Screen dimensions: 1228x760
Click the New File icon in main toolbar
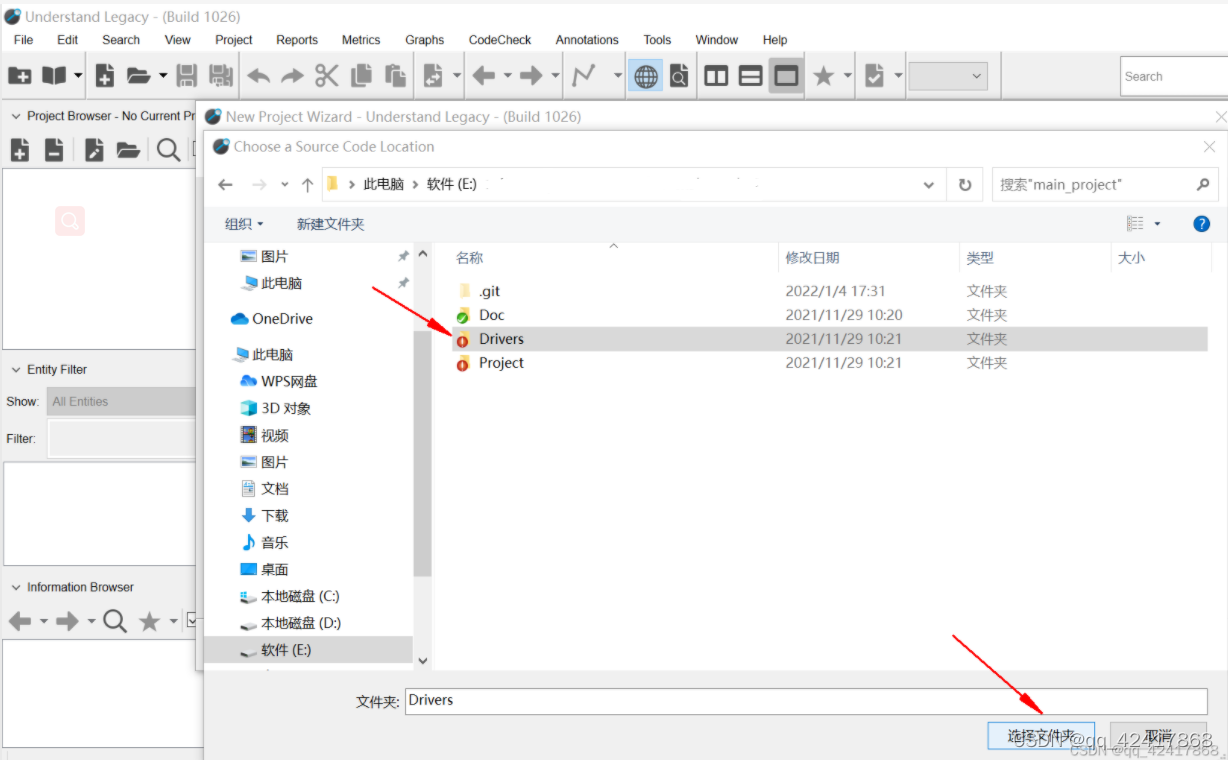point(105,76)
